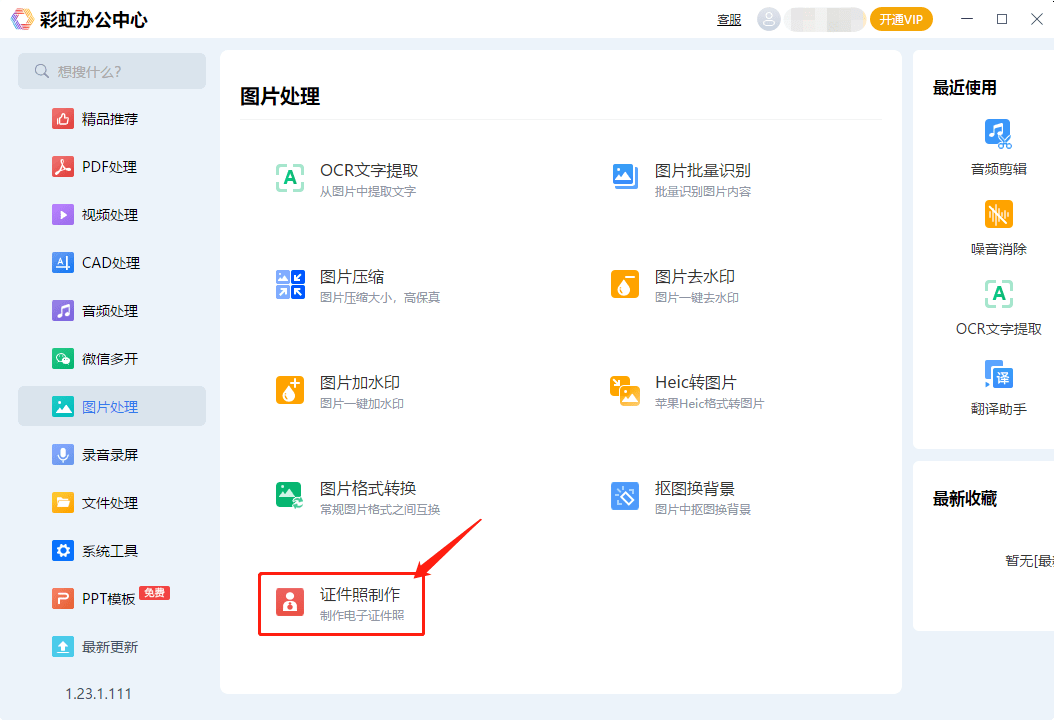
Task: Open Heic转图片 converter icon
Action: 625,390
